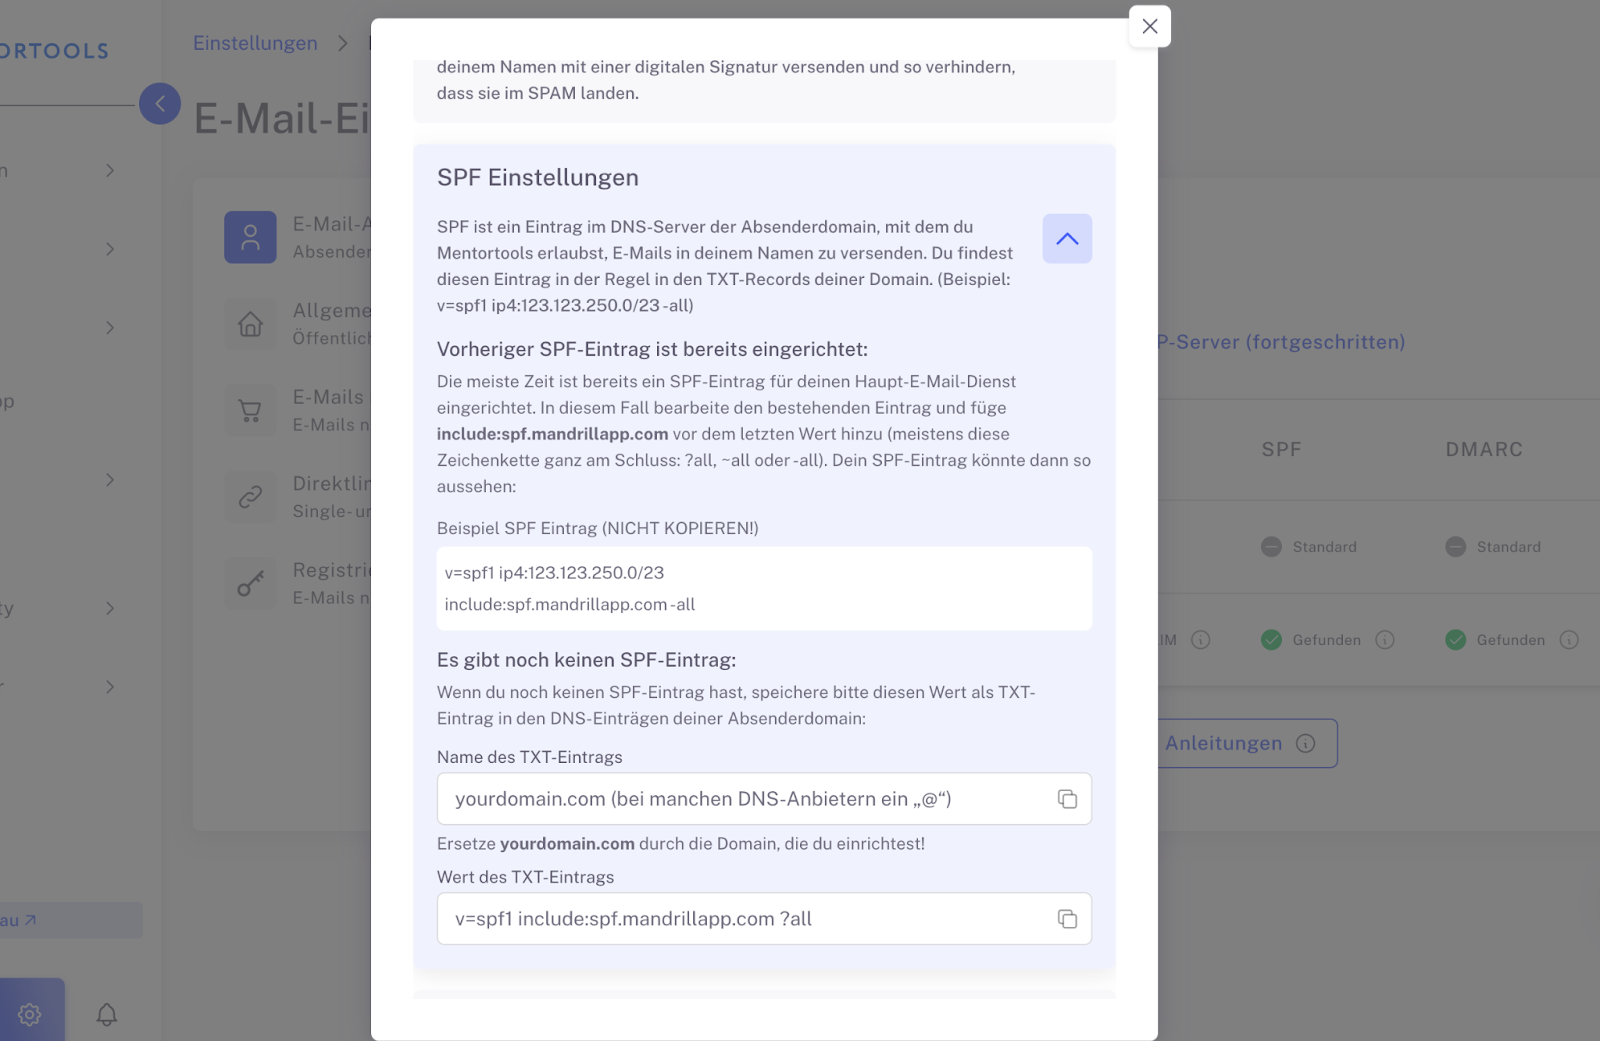
Task: Show info for SPF Gefunden status
Action: [x=1385, y=640]
